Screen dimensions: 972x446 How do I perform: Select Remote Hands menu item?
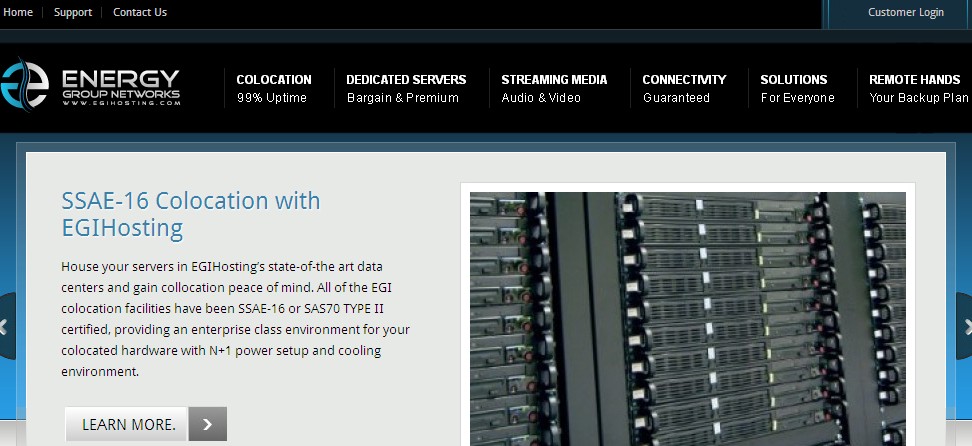pos(918,88)
